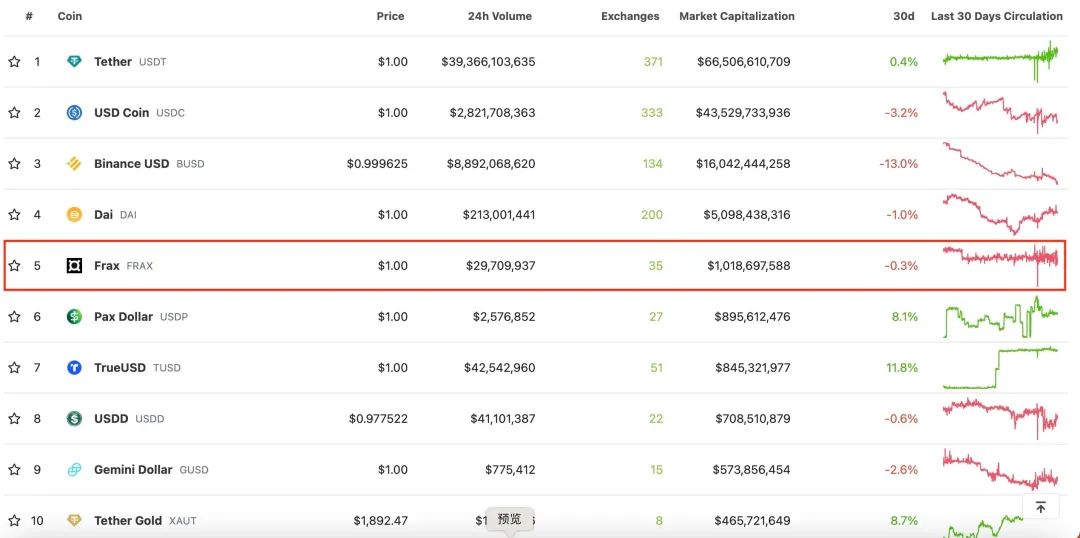This screenshot has width=1080, height=538.
Task: Click the TrueUSD logo icon
Action: click(74, 368)
